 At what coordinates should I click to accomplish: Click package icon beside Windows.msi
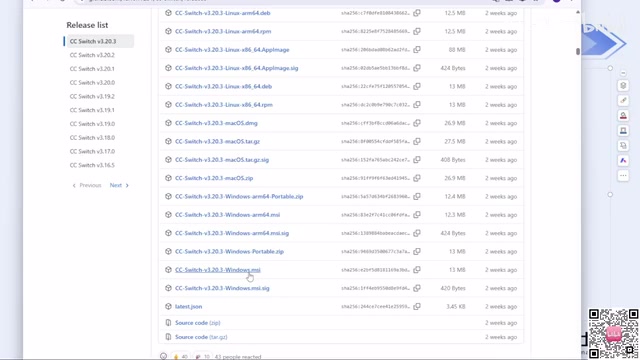click(168, 270)
